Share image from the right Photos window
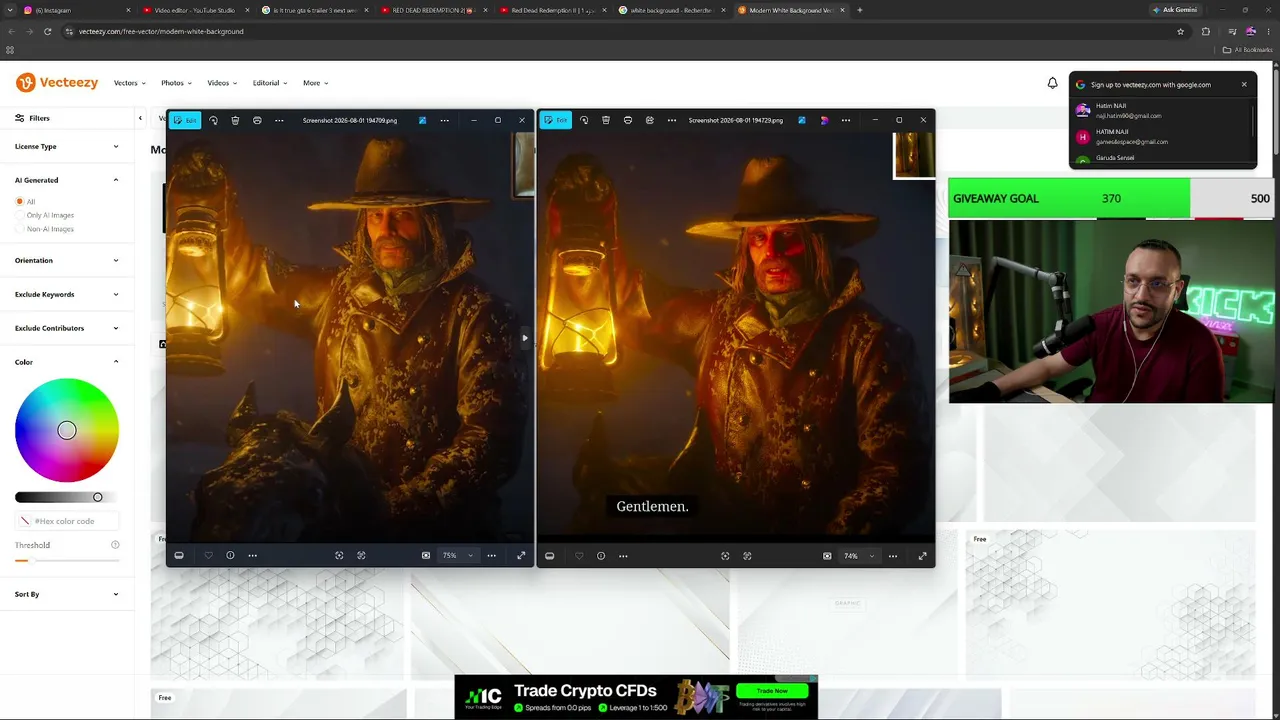Viewport: 1280px width, 720px height. point(650,120)
